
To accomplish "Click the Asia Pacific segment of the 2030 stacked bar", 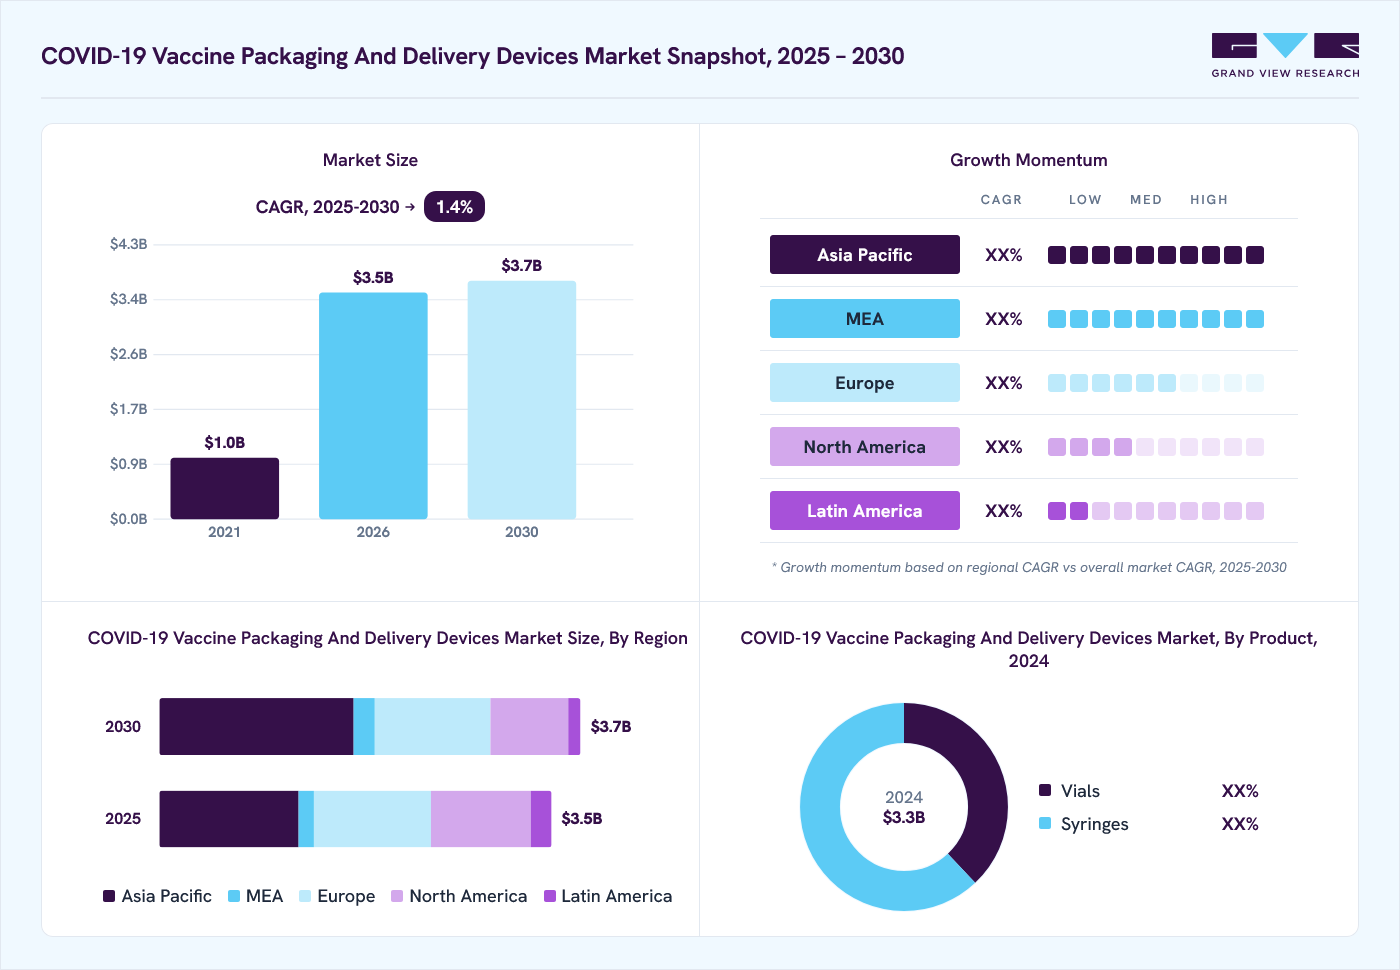I will click(257, 727).
